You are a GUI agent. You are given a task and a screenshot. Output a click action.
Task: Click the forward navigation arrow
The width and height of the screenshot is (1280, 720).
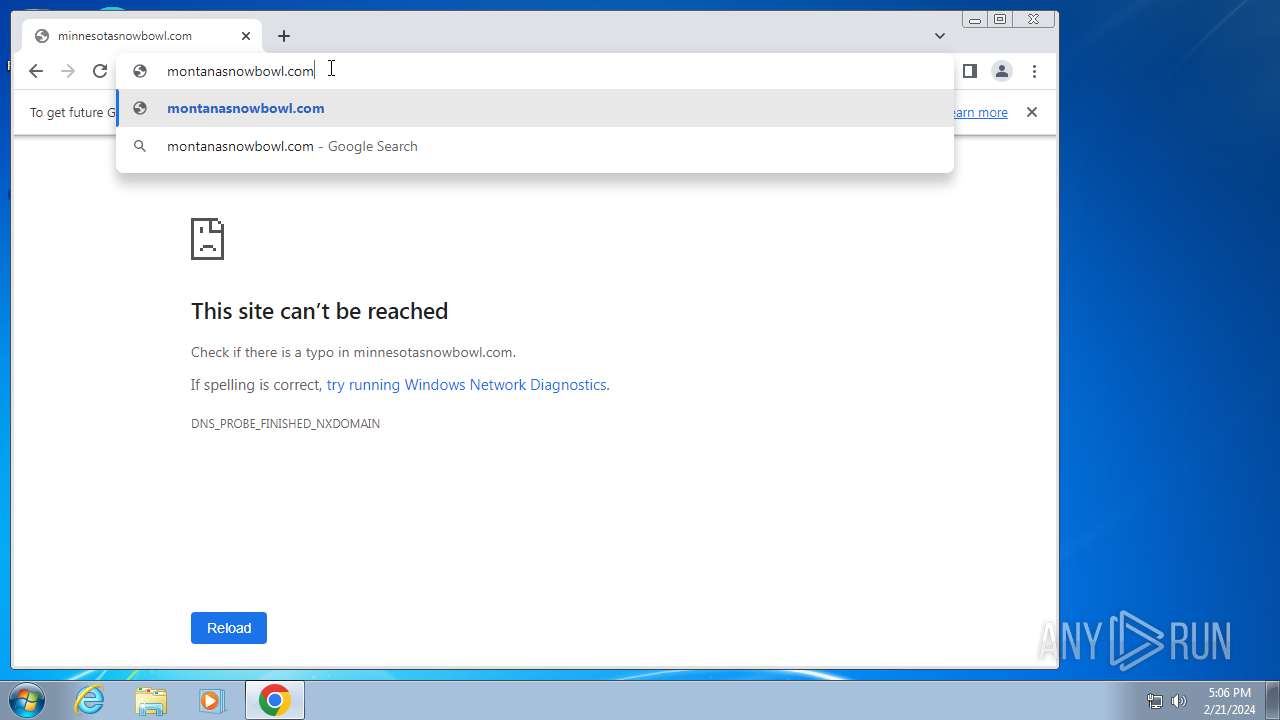tap(68, 71)
